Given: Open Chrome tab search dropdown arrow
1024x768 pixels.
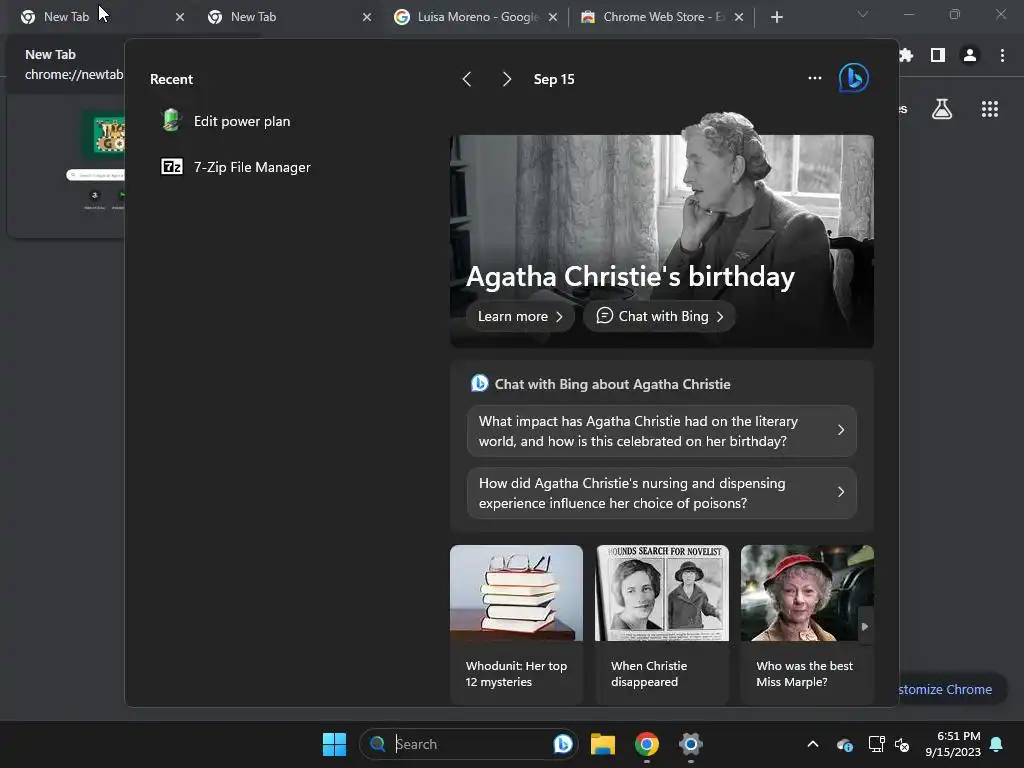Looking at the screenshot, I should tap(863, 14).
